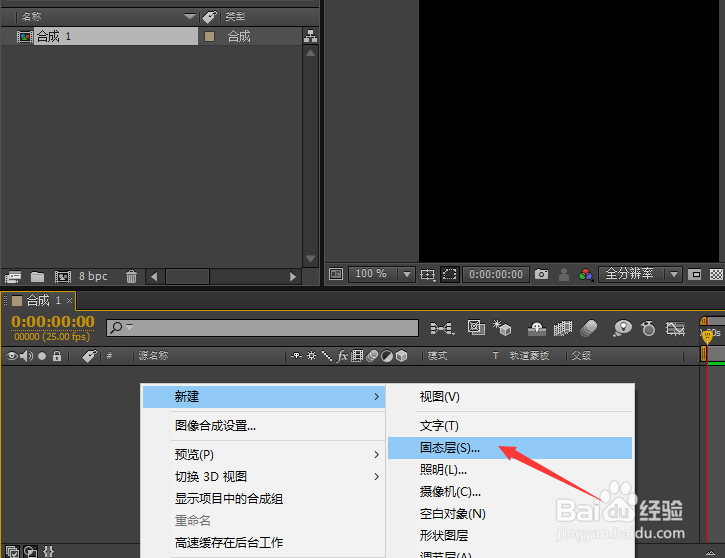
Task: Open flowchart view icon in project panel
Action: click(x=310, y=36)
